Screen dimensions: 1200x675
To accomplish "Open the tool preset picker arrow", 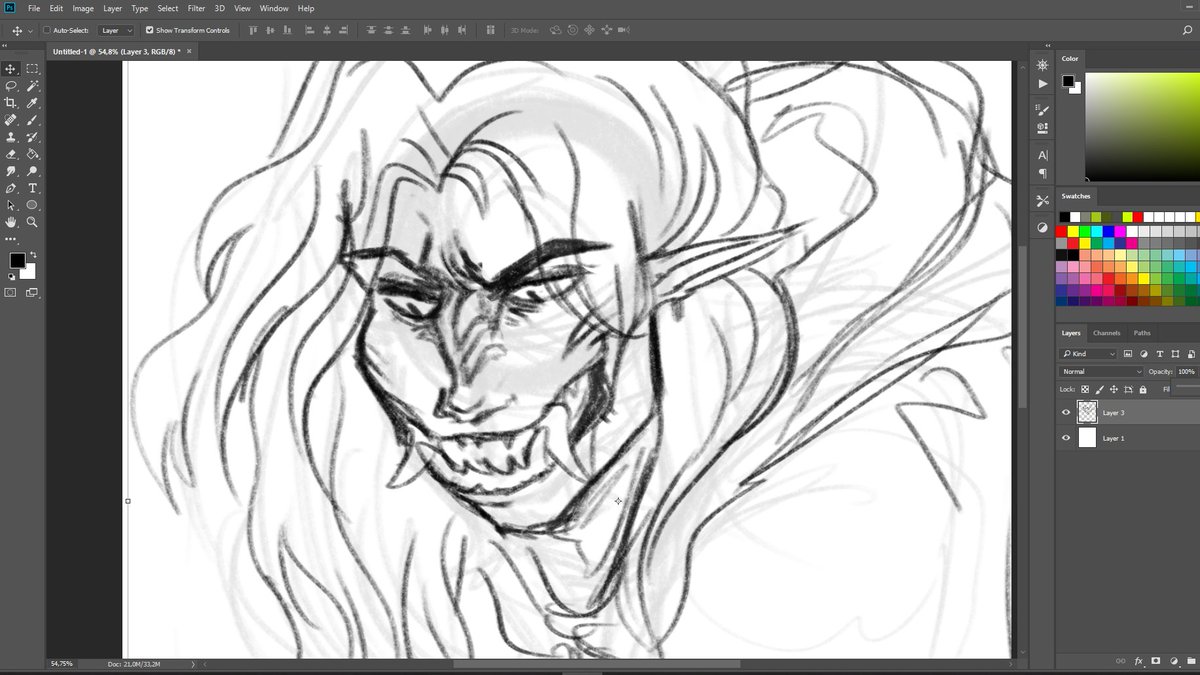I will (31, 30).
